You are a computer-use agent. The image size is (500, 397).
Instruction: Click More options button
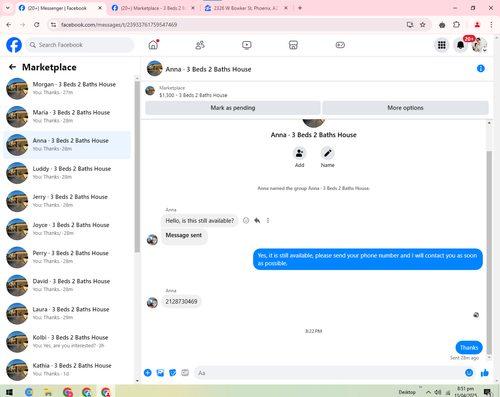[405, 108]
